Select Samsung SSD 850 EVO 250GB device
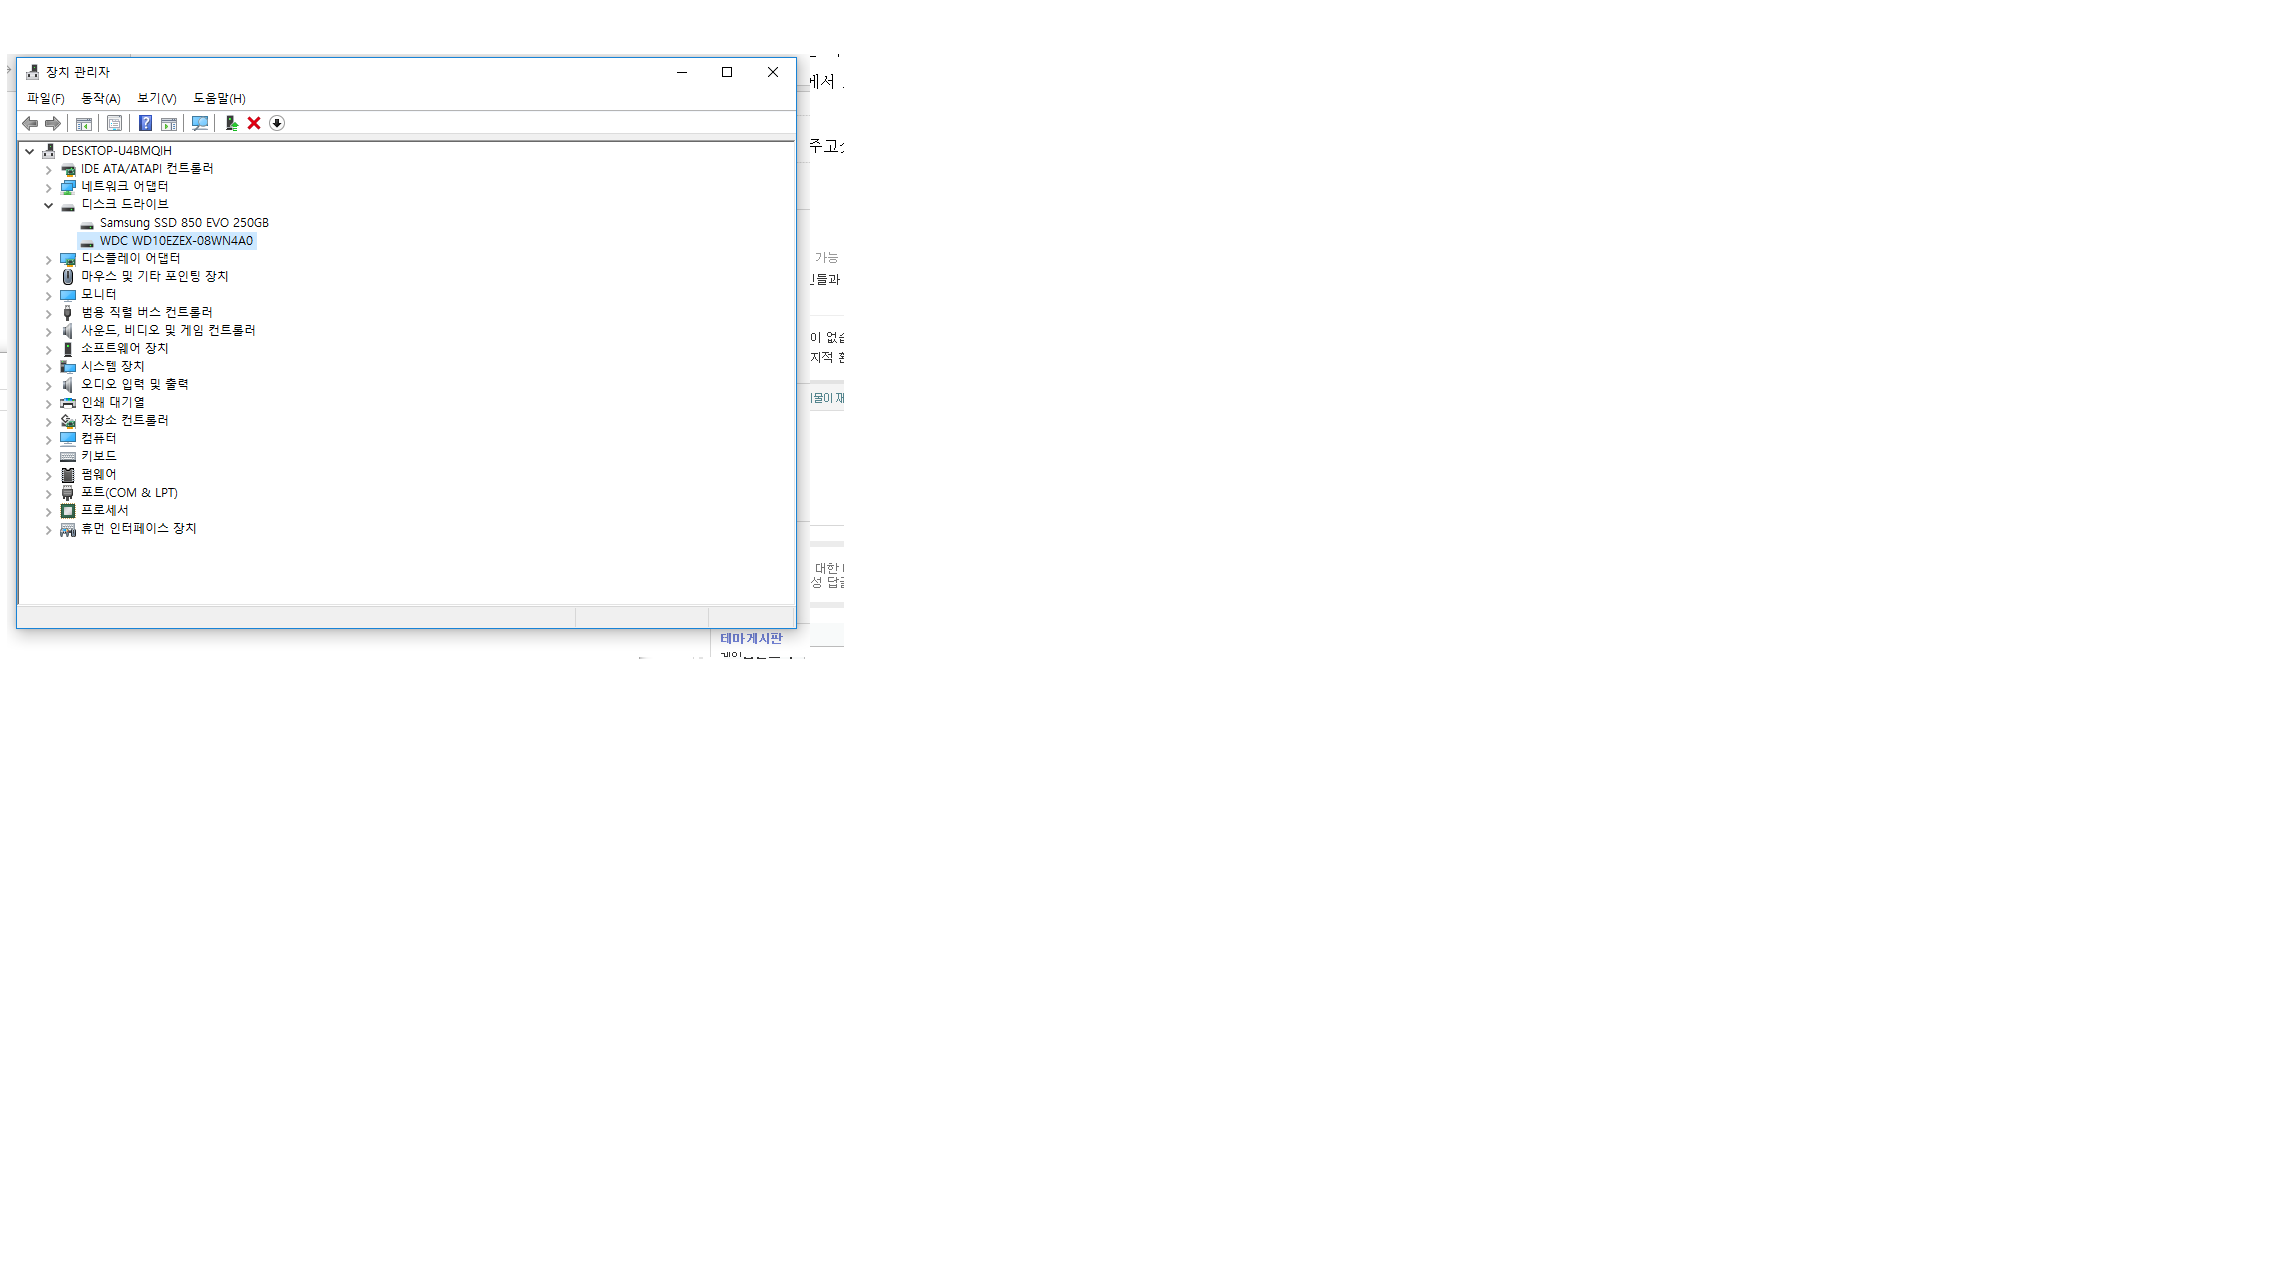 coord(184,223)
